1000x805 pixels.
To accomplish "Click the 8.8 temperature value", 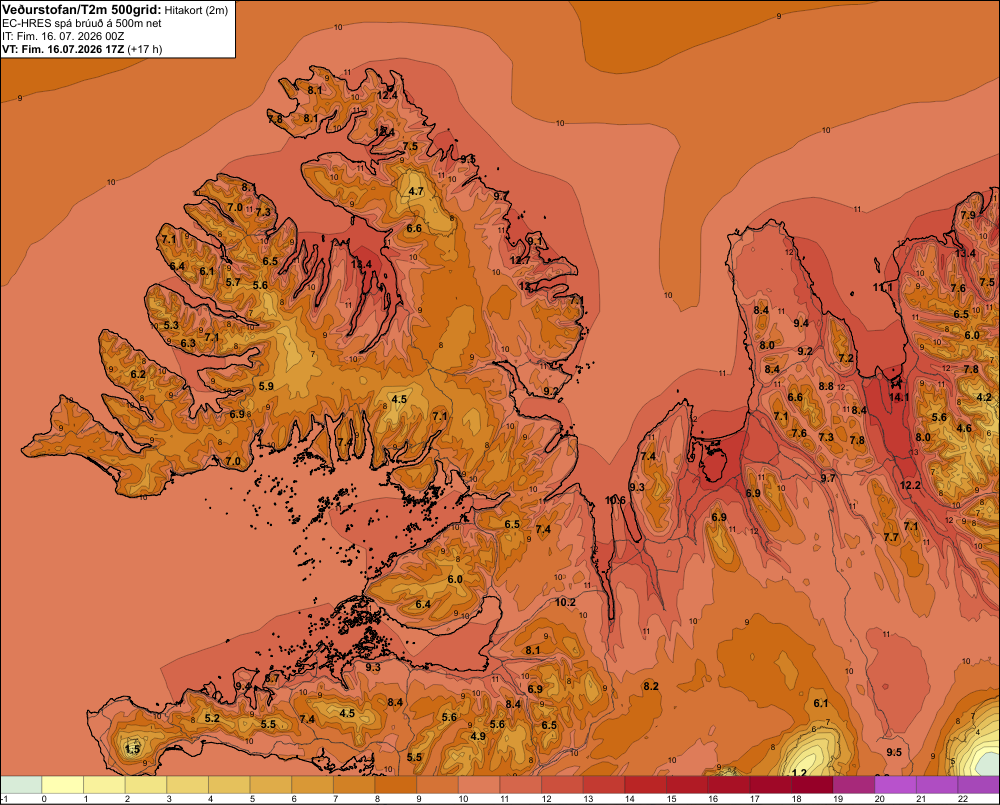I will click(826, 386).
